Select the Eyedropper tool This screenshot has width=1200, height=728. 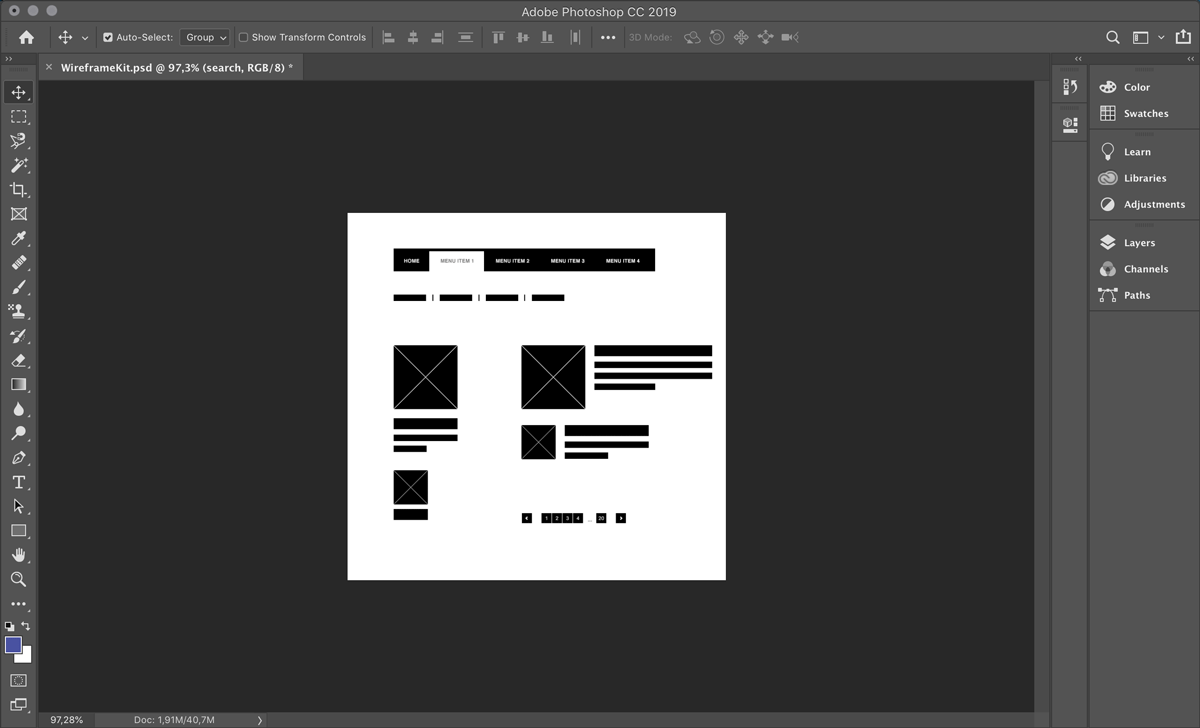point(18,239)
